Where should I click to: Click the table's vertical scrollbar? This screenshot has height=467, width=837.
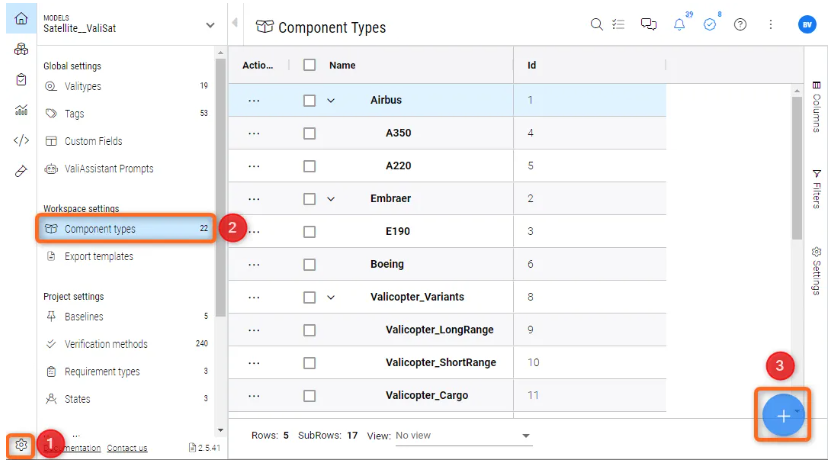point(797,160)
